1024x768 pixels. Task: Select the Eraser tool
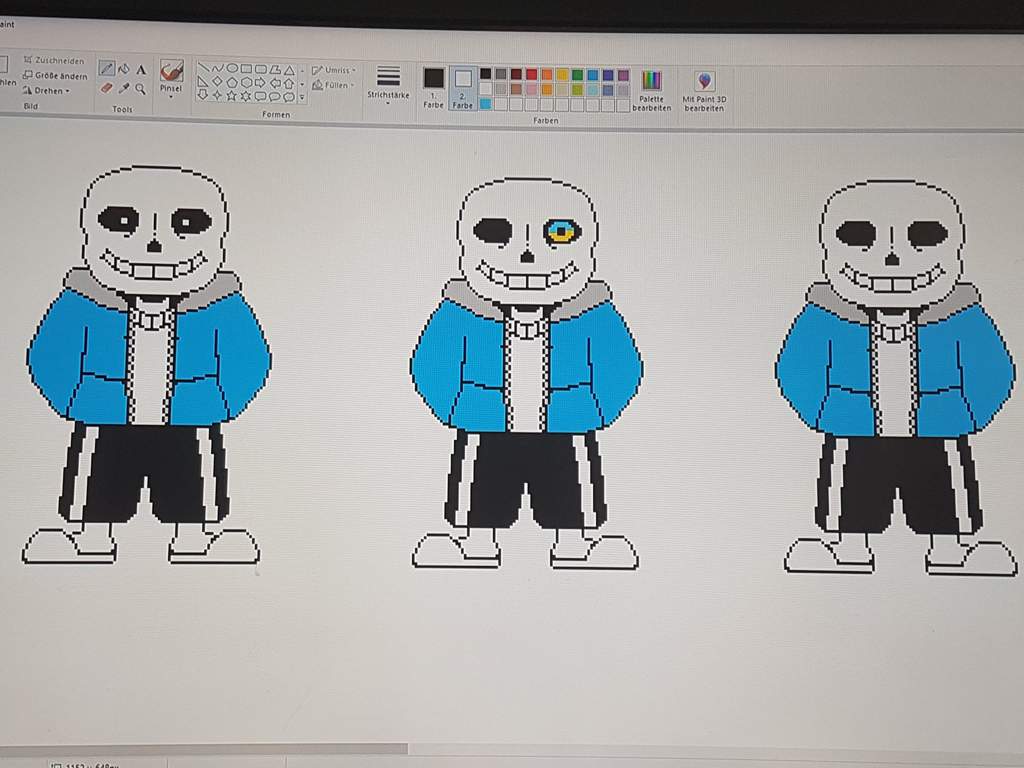(x=106, y=88)
